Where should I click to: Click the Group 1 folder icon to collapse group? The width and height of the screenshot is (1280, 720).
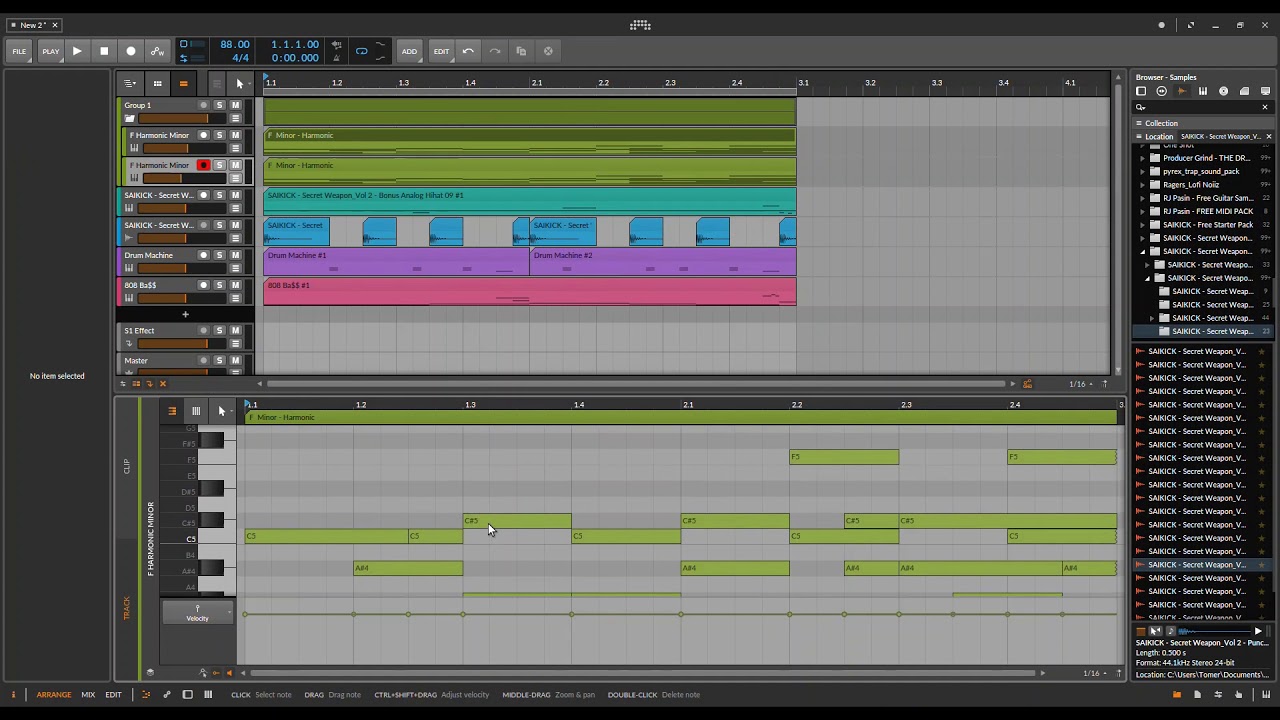pos(129,118)
